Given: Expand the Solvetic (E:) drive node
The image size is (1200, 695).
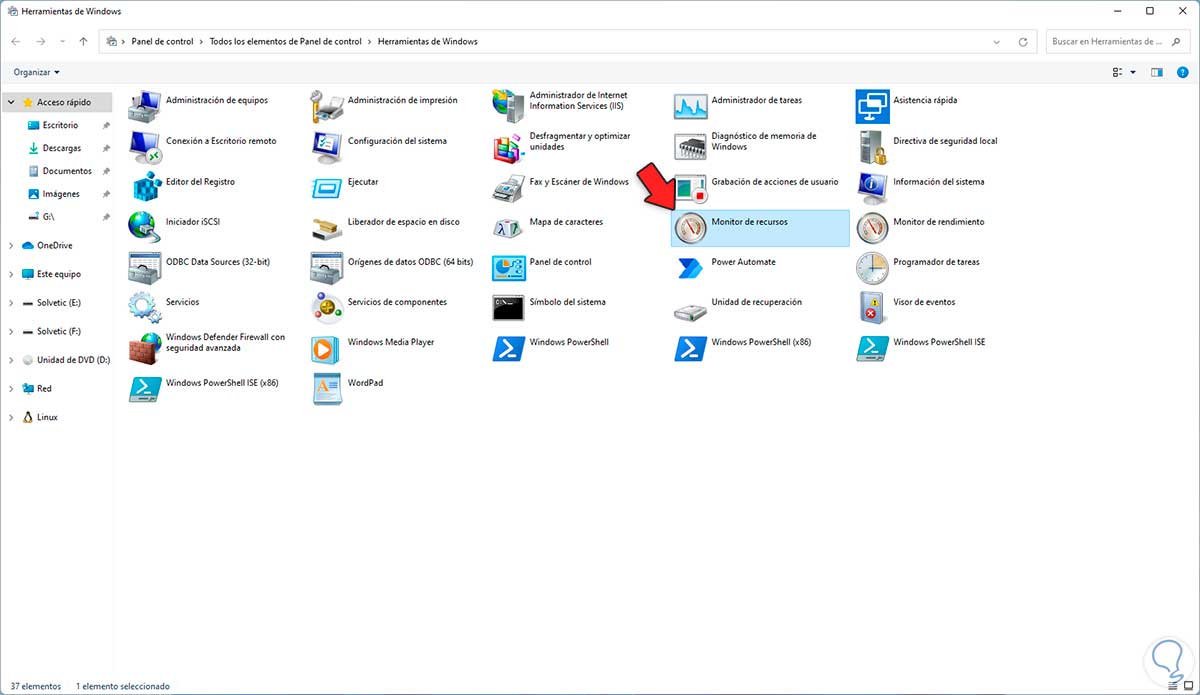Looking at the screenshot, I should [x=11, y=302].
